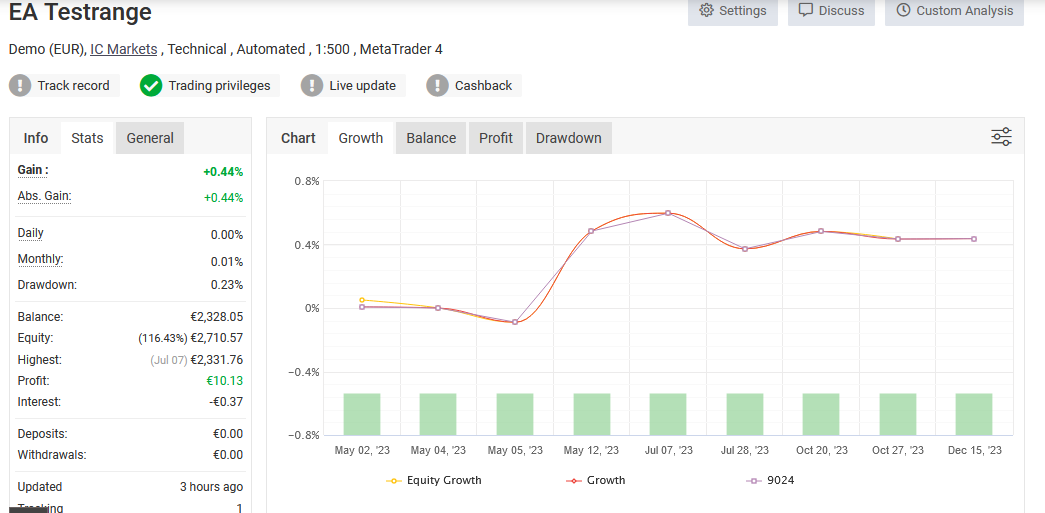Image resolution: width=1045 pixels, height=513 pixels.
Task: Click the Discuss speech bubble icon
Action: [806, 11]
